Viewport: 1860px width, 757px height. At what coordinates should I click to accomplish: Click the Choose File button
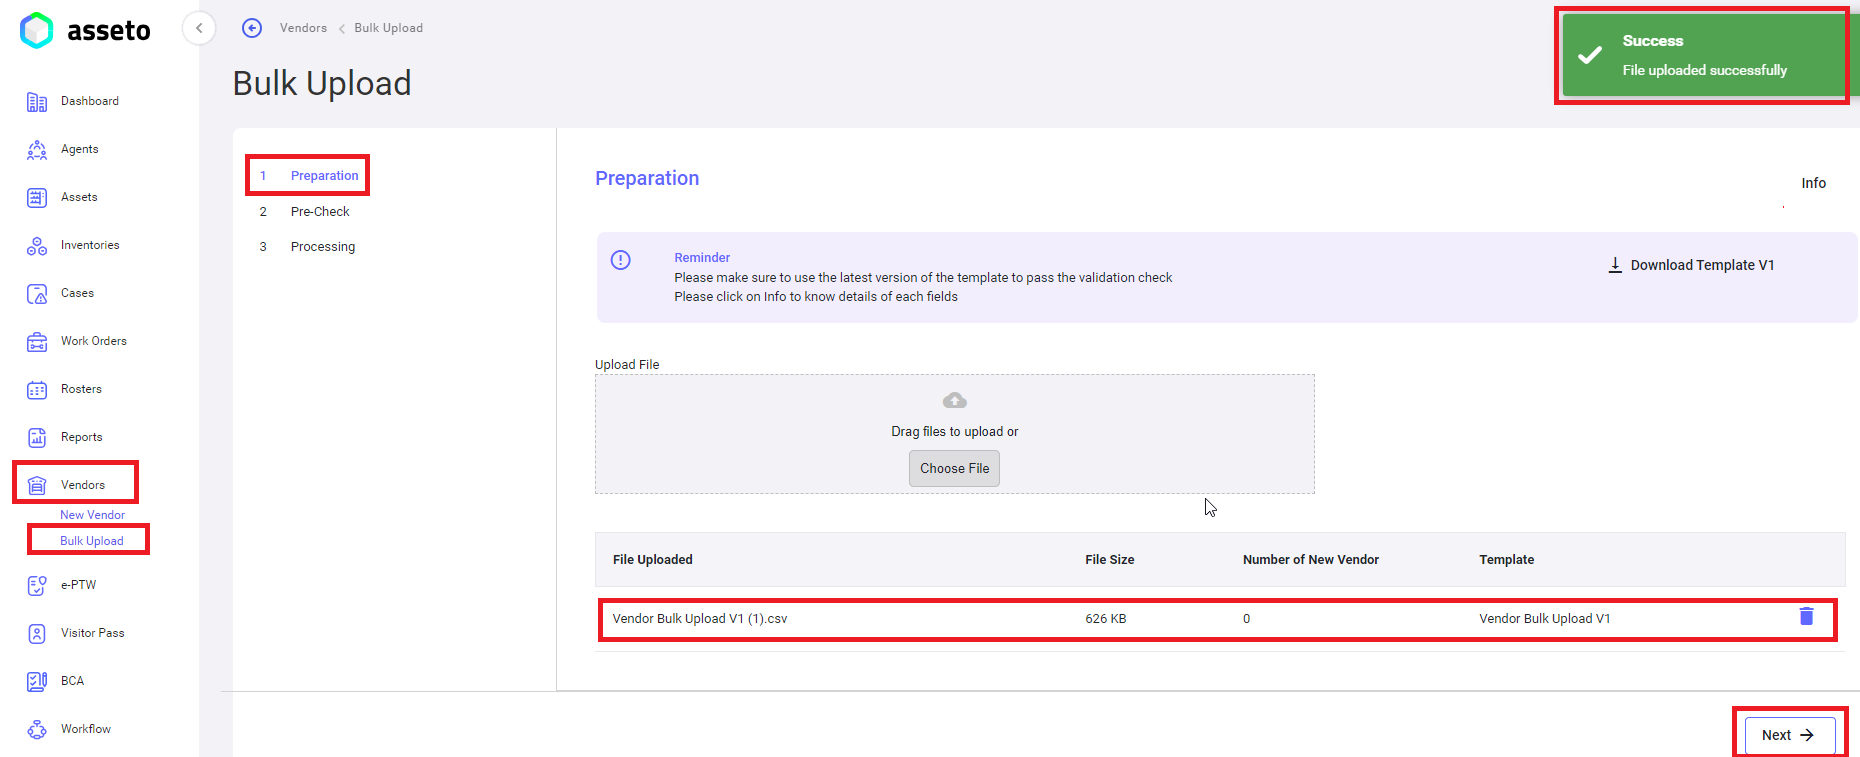pyautogui.click(x=954, y=468)
